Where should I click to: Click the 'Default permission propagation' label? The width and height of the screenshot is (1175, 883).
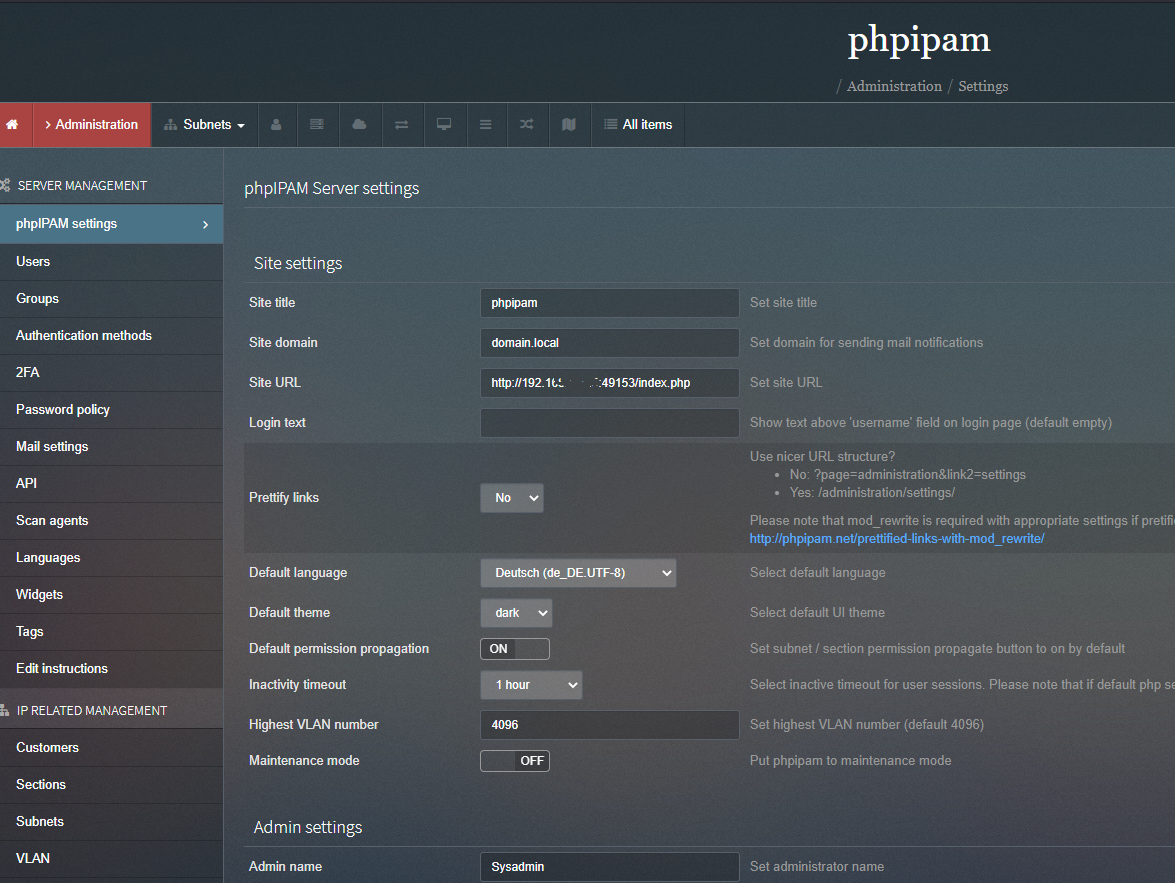pos(339,649)
